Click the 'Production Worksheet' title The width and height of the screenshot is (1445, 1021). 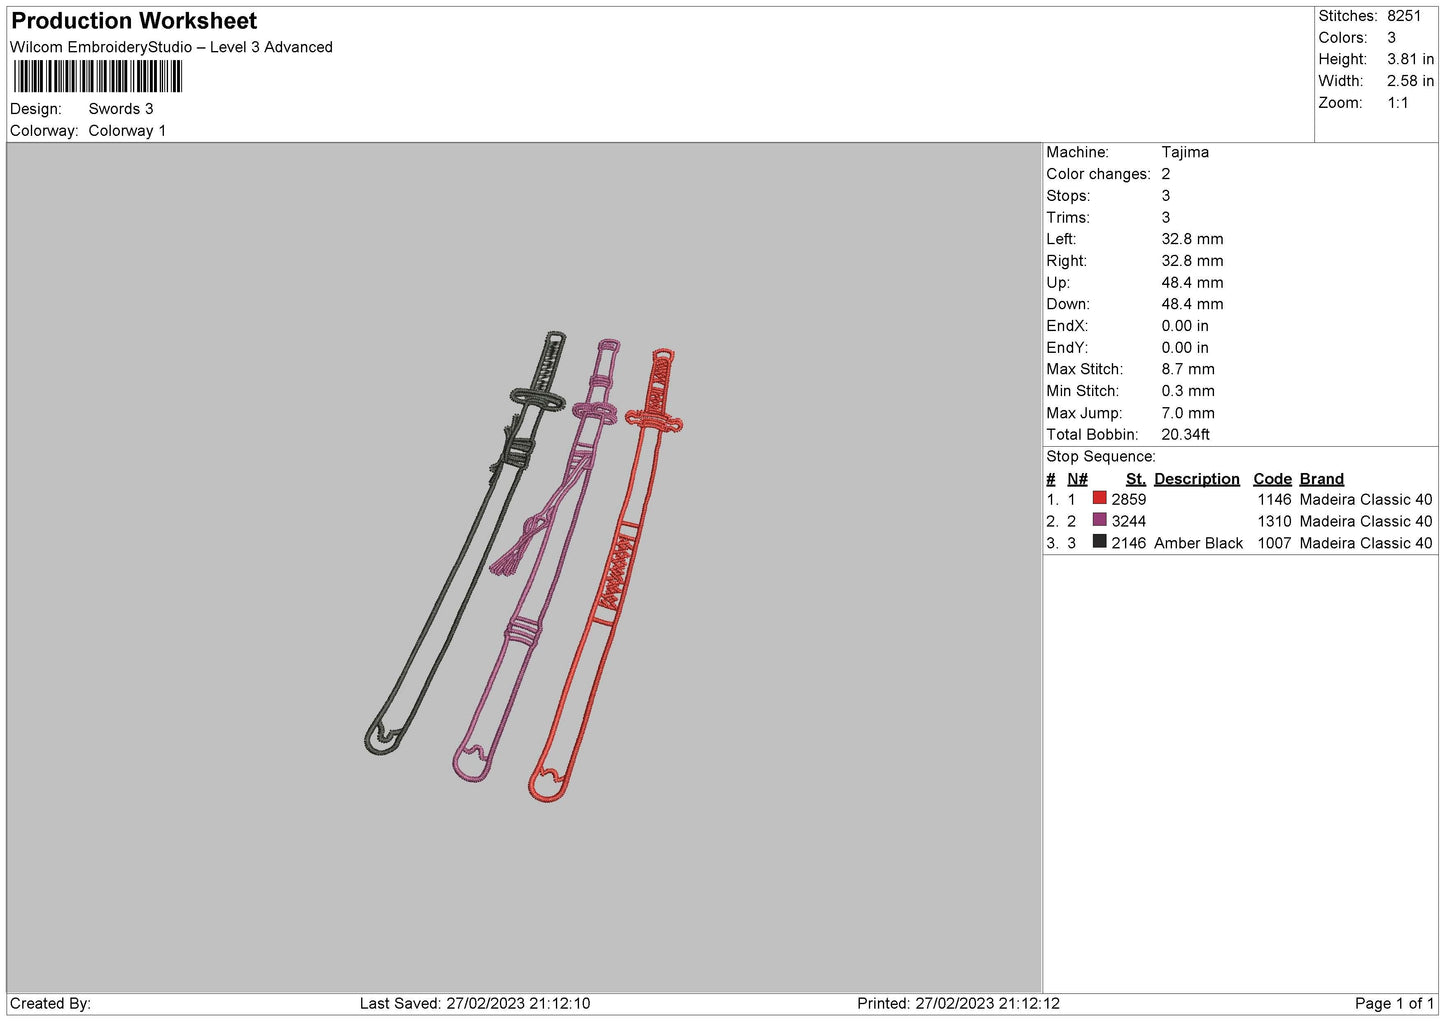pyautogui.click(x=134, y=21)
